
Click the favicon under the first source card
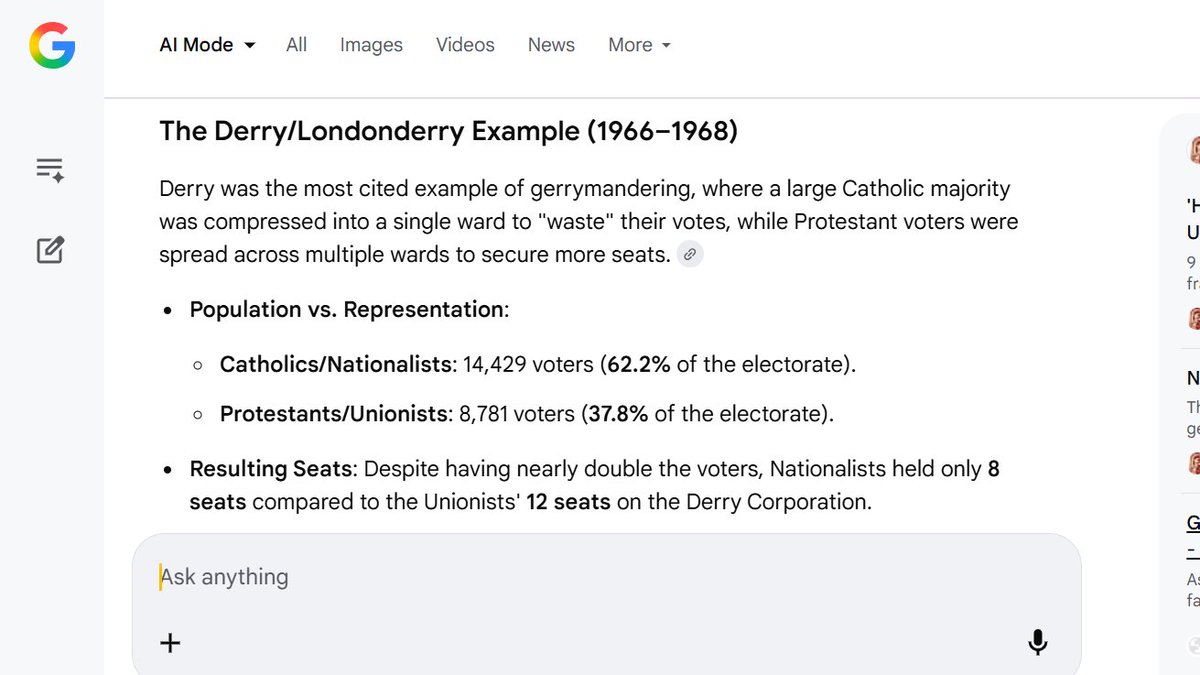[1194, 318]
